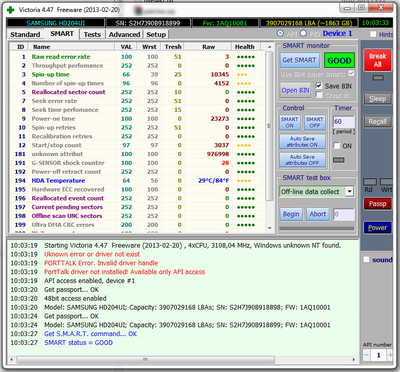Viewport: 400px width, 372px height.
Task: Click the Seek error rate row
Action: pyautogui.click(x=137, y=101)
